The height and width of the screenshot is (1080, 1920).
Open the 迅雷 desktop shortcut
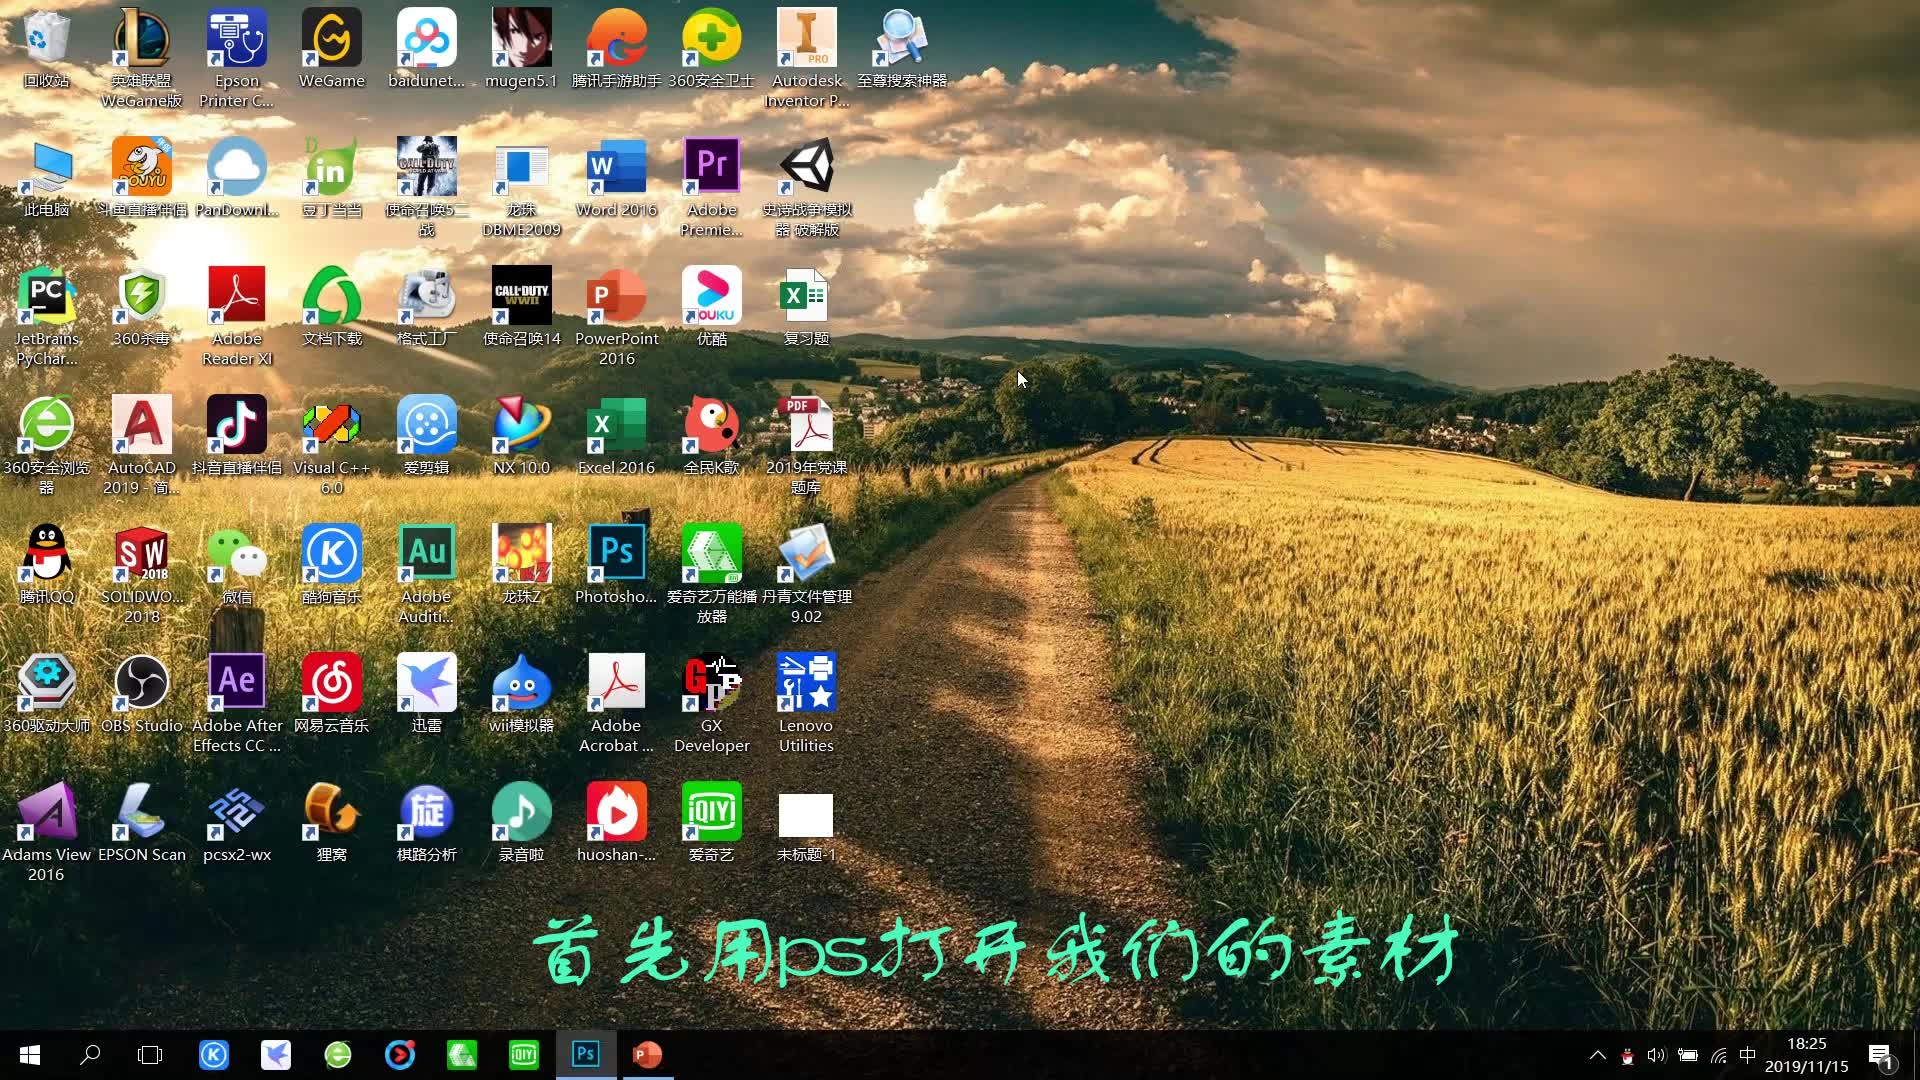tap(426, 694)
